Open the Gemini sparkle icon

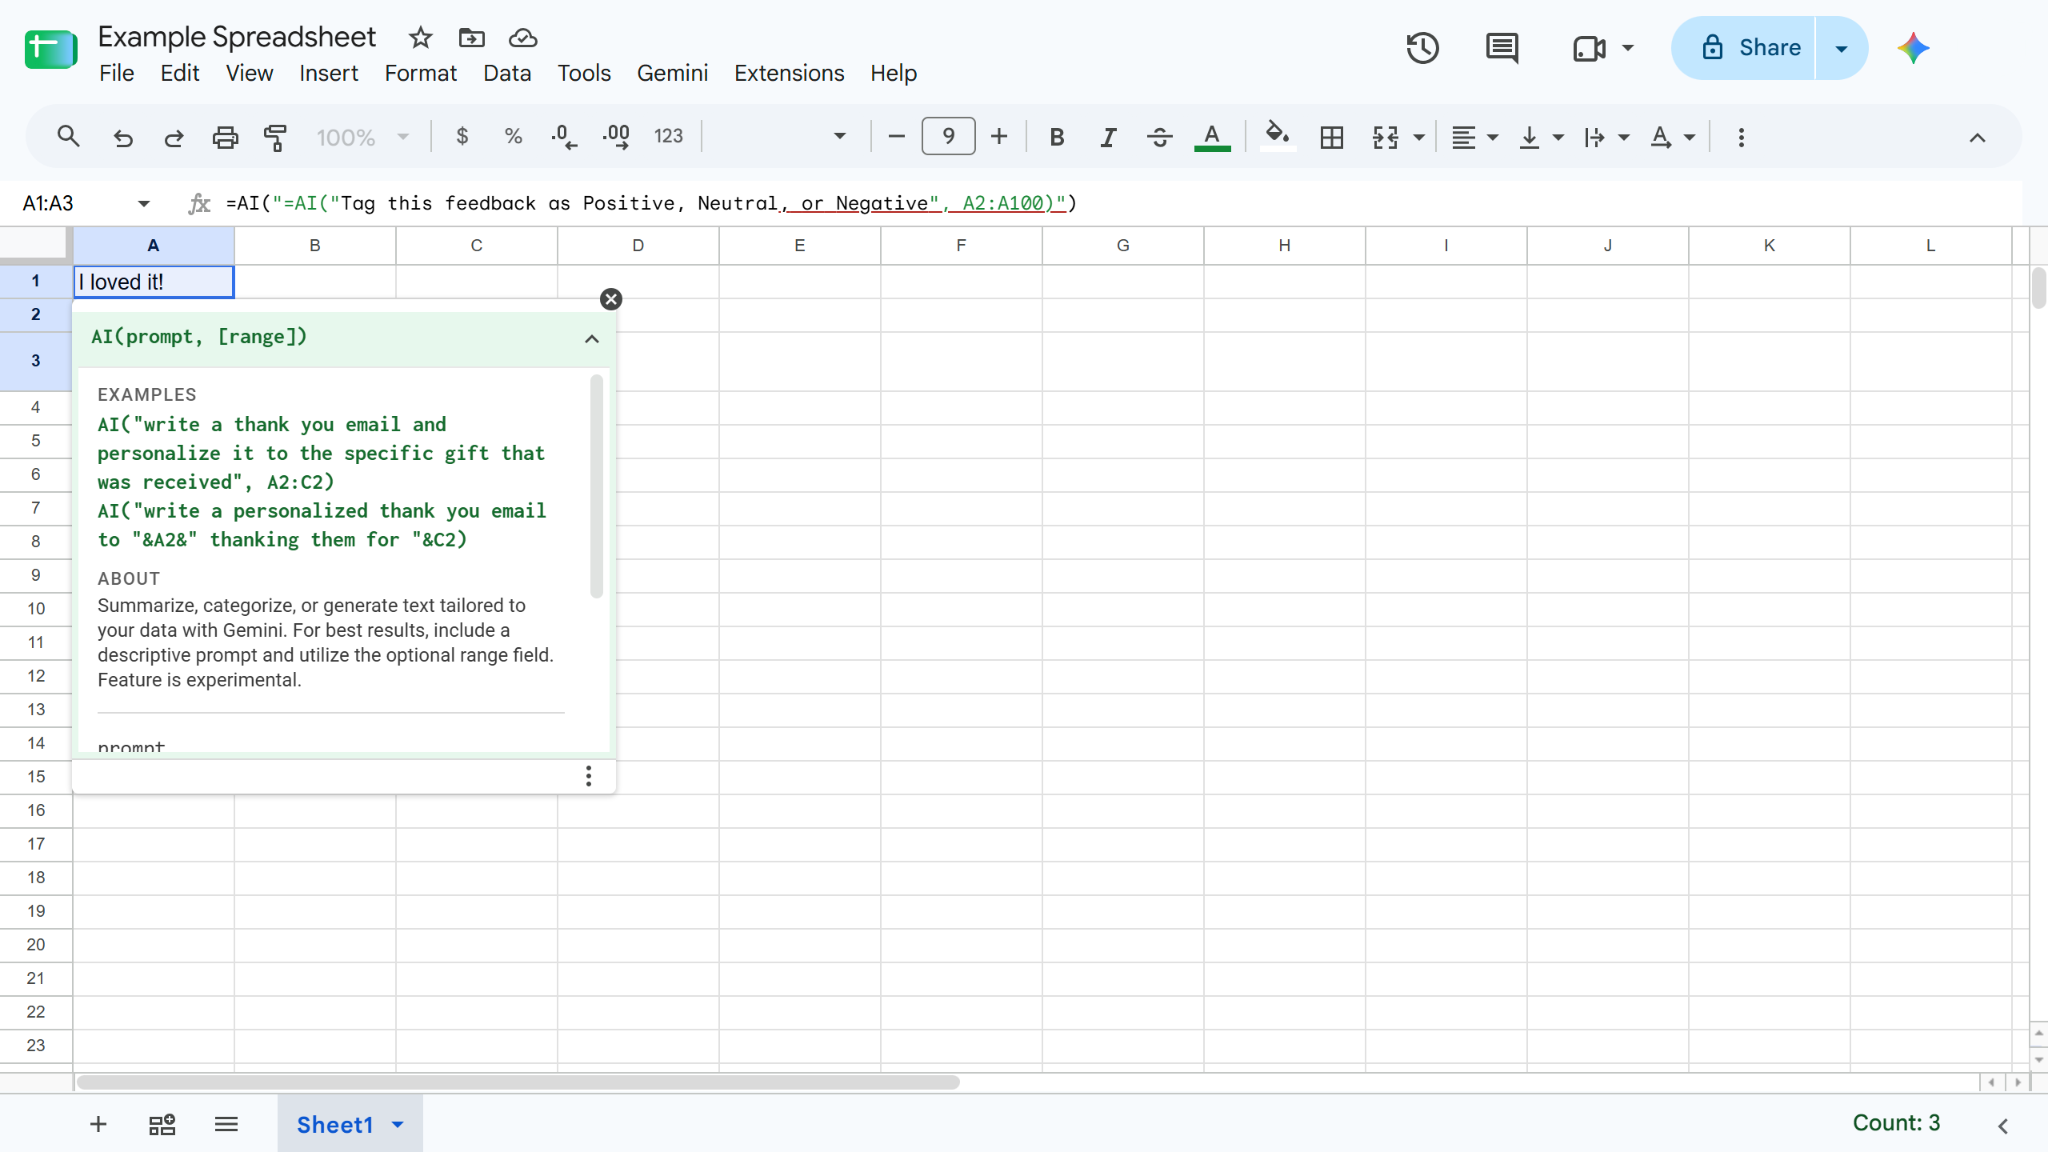pyautogui.click(x=1913, y=48)
